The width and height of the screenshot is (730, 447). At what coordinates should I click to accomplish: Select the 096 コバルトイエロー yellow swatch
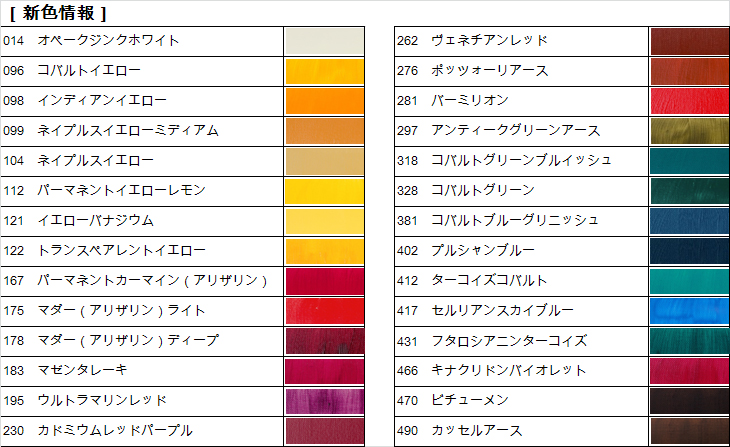[324, 71]
